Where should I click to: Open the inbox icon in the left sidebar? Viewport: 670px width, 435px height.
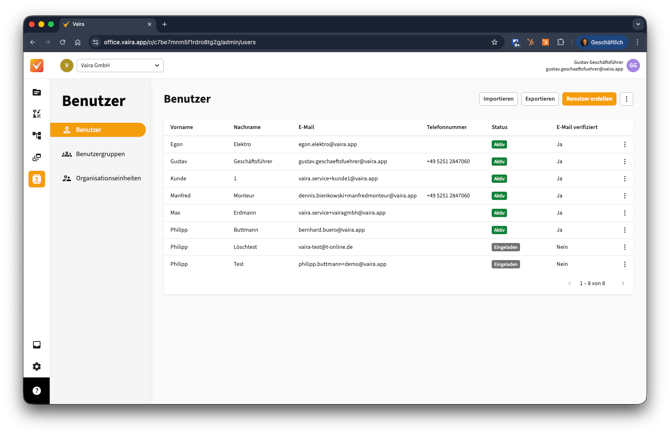point(37,345)
